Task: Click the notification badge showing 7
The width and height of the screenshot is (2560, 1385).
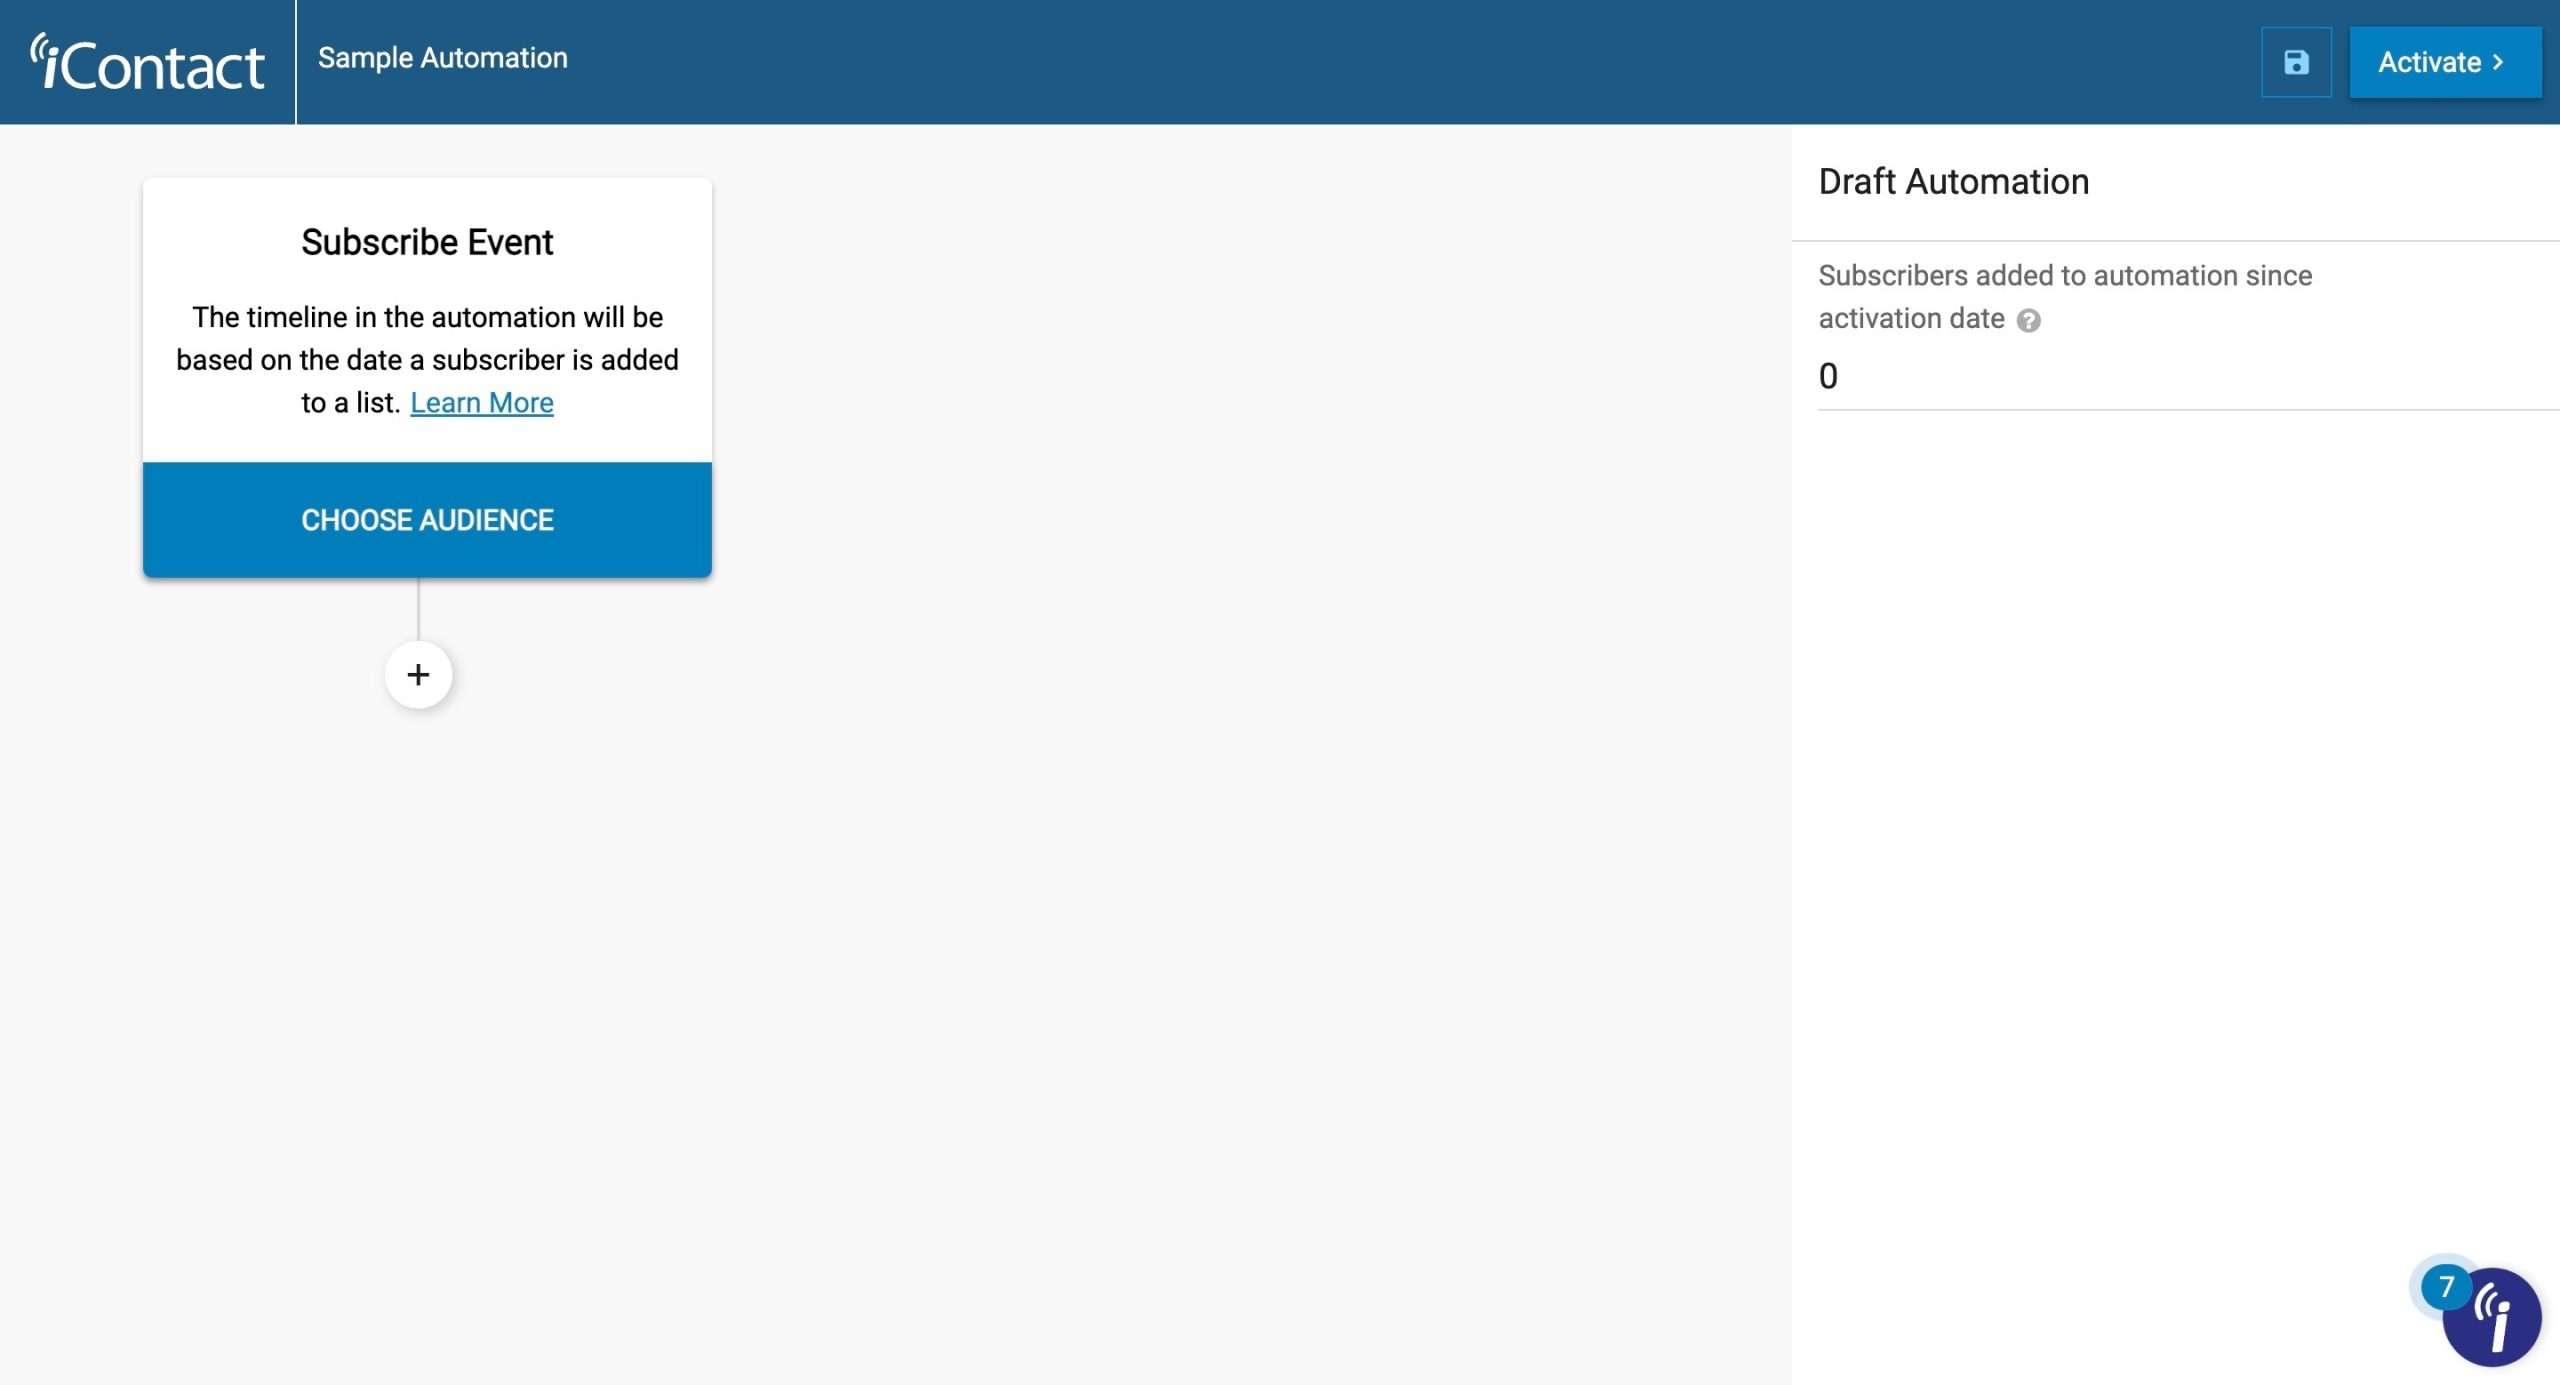Action: [2446, 1287]
